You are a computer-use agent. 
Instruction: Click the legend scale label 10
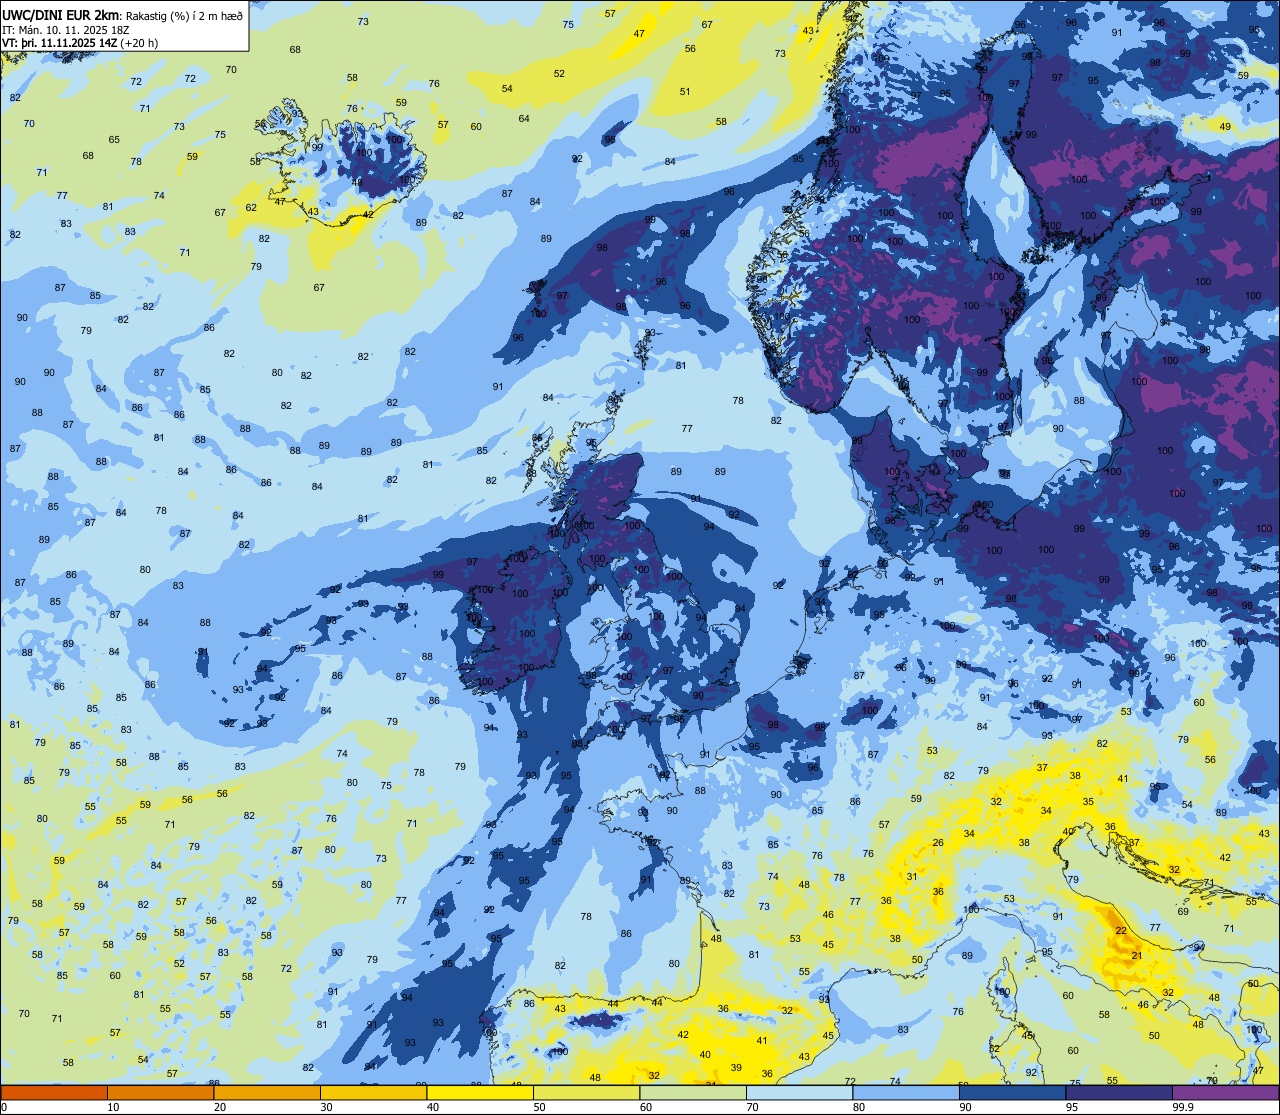[x=114, y=1107]
